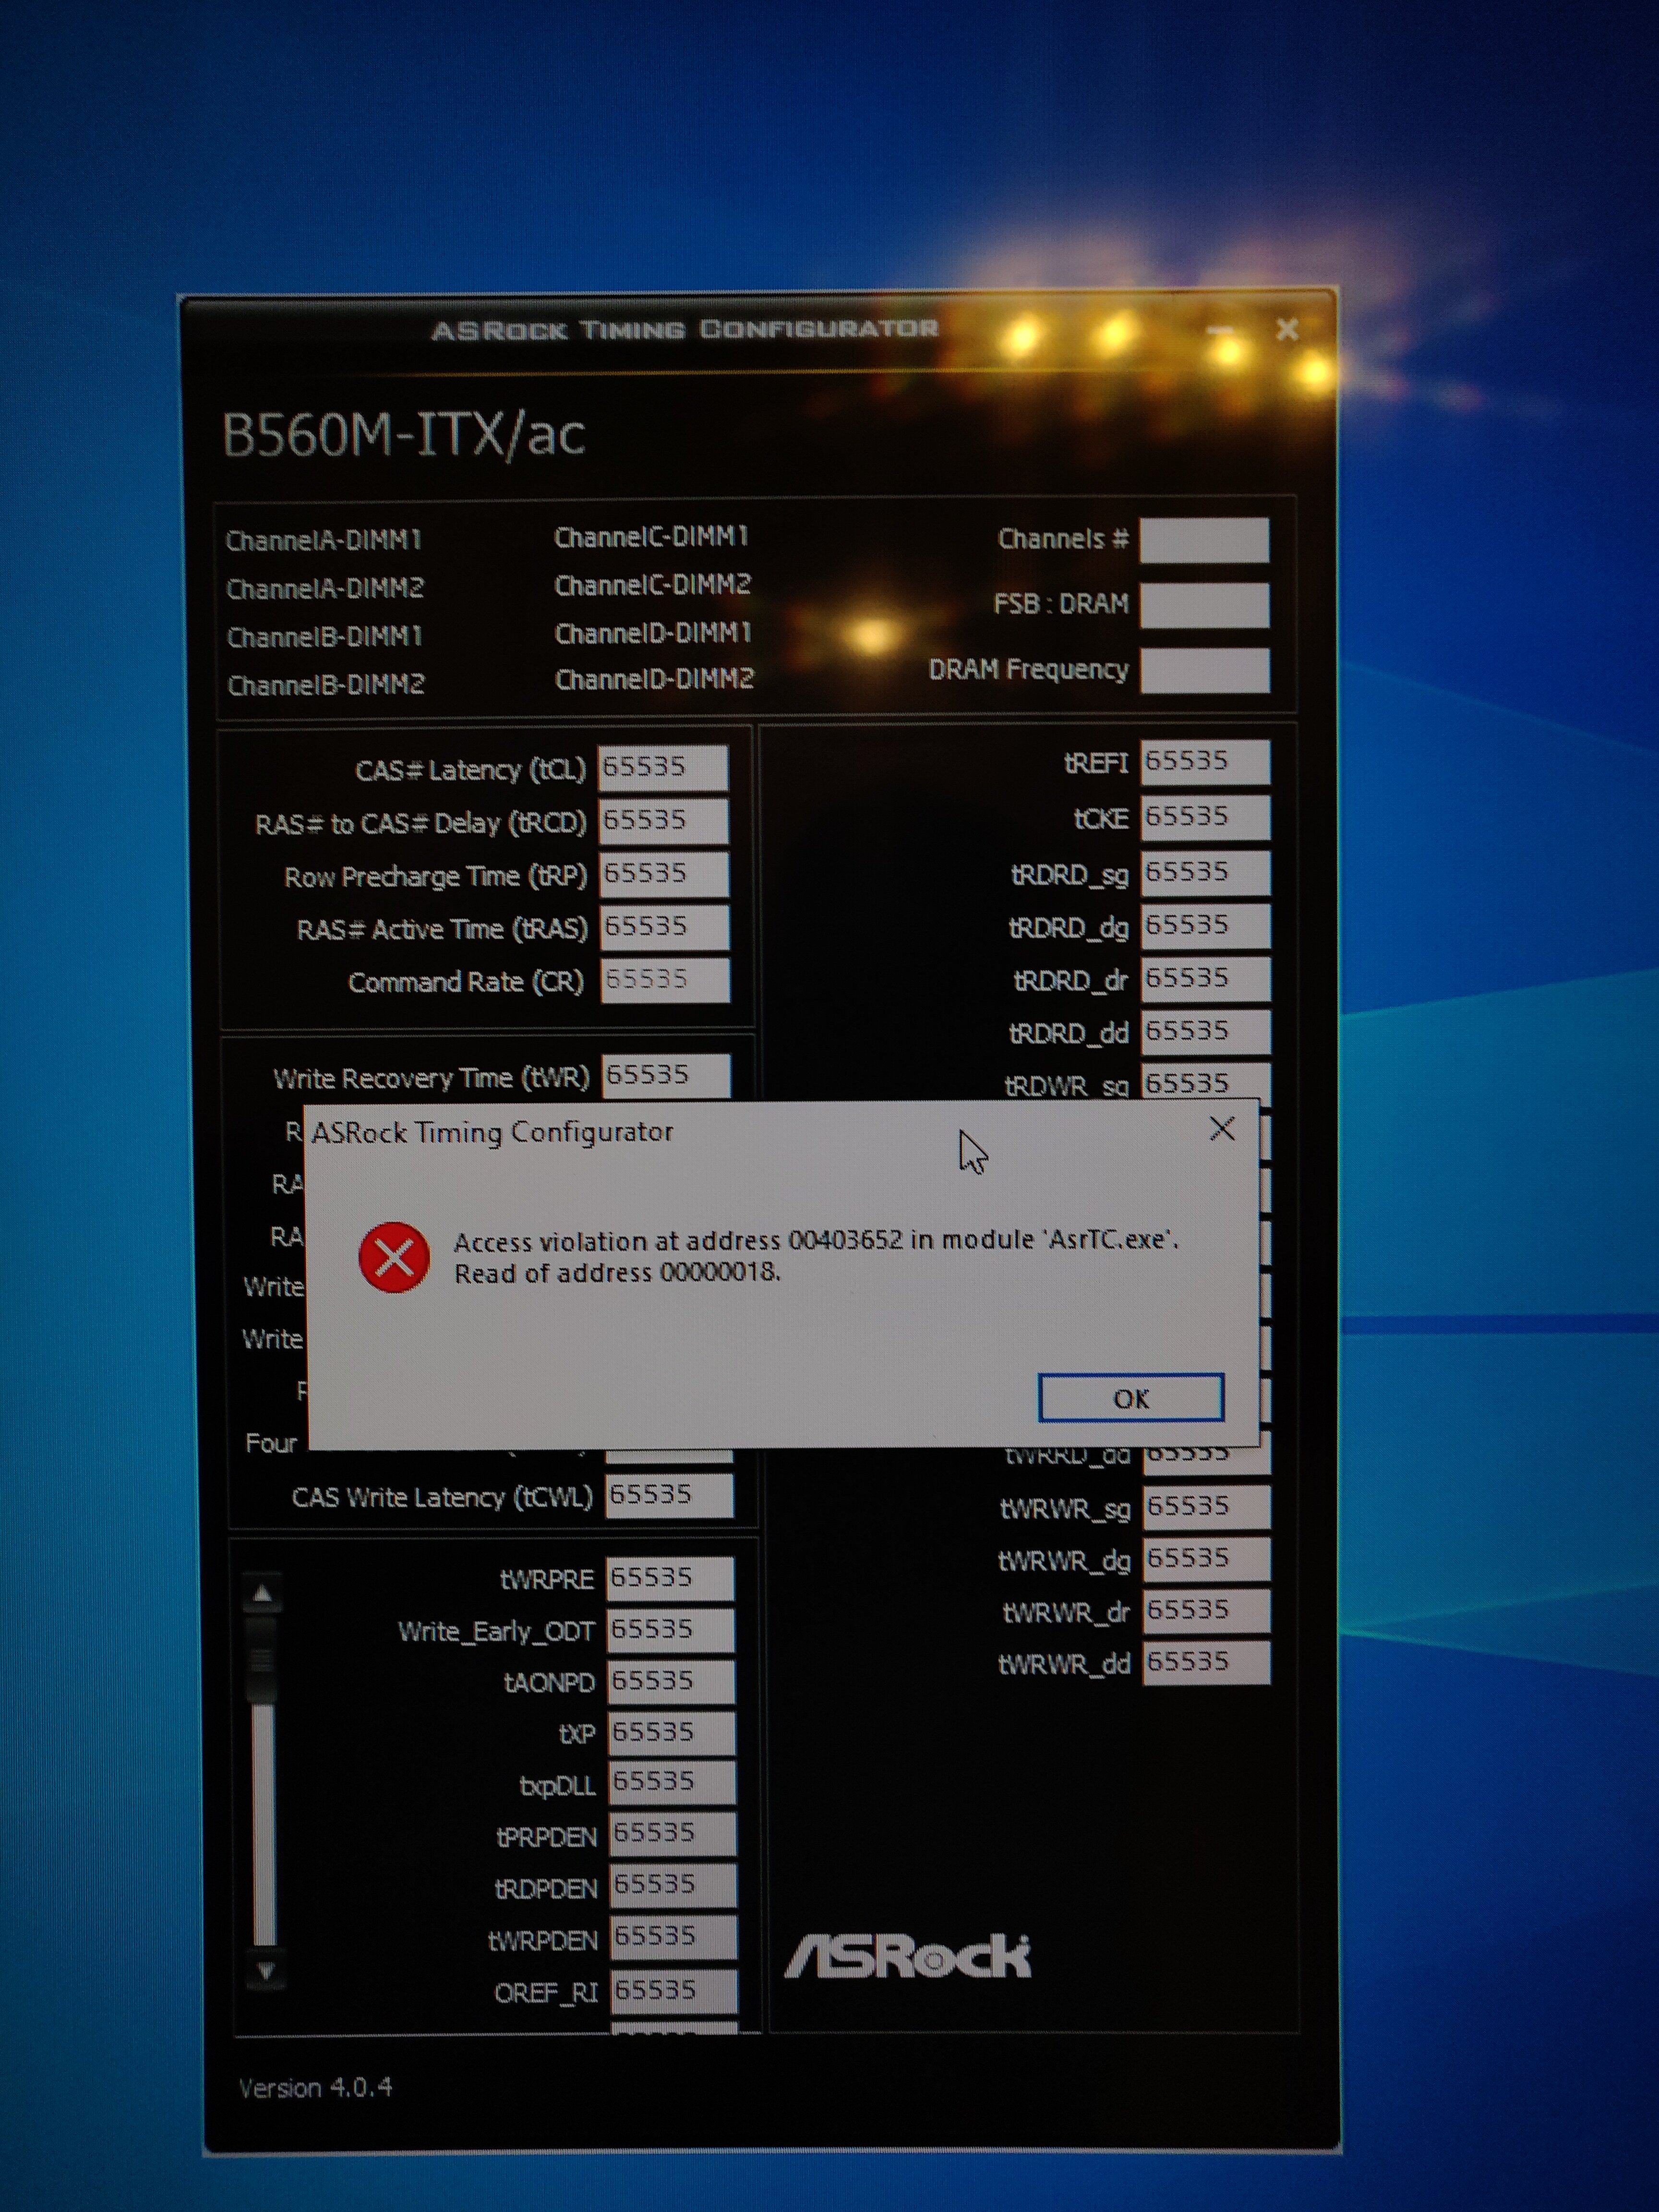The image size is (1659, 2212).
Task: Click the ChannelA-DIMM2 label
Action: pos(325,588)
